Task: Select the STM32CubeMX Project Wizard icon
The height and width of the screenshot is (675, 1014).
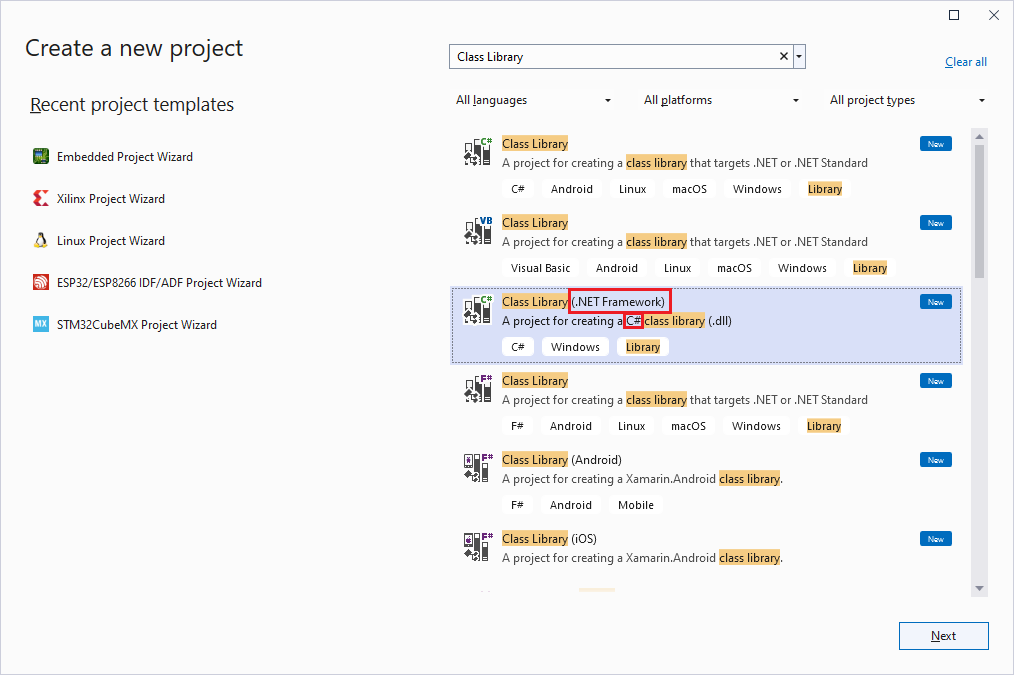Action: pyautogui.click(x=41, y=325)
